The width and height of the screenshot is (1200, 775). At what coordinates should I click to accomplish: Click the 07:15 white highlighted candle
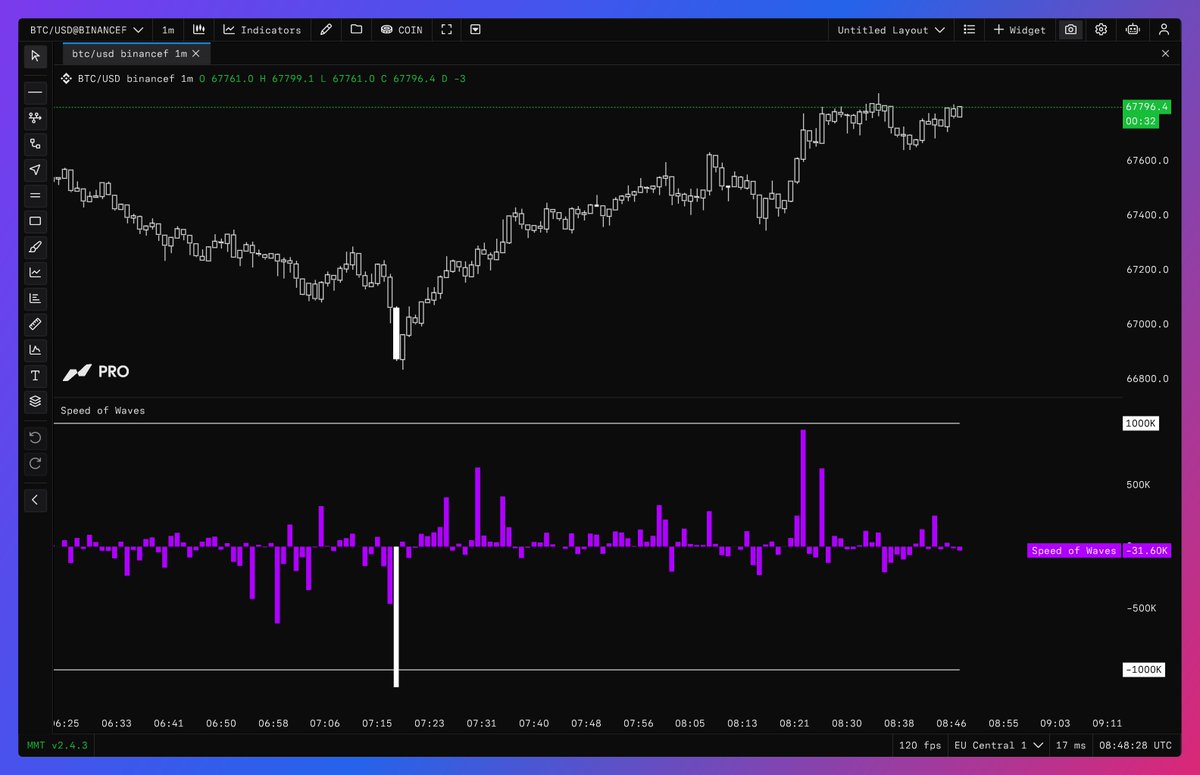pyautogui.click(x=397, y=333)
